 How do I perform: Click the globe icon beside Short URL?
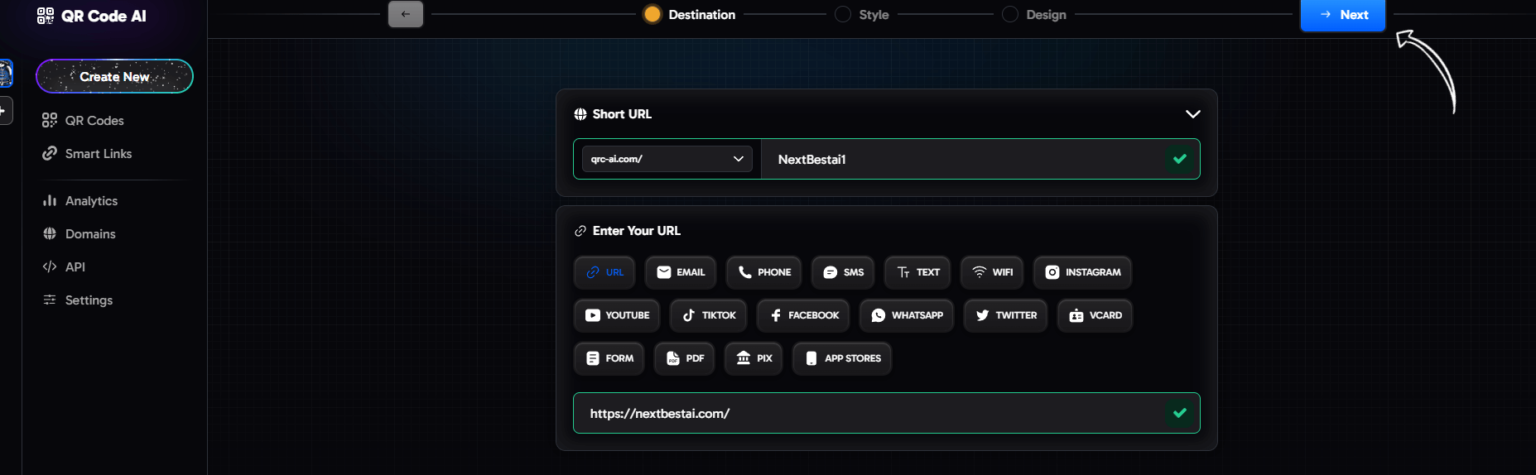580,114
